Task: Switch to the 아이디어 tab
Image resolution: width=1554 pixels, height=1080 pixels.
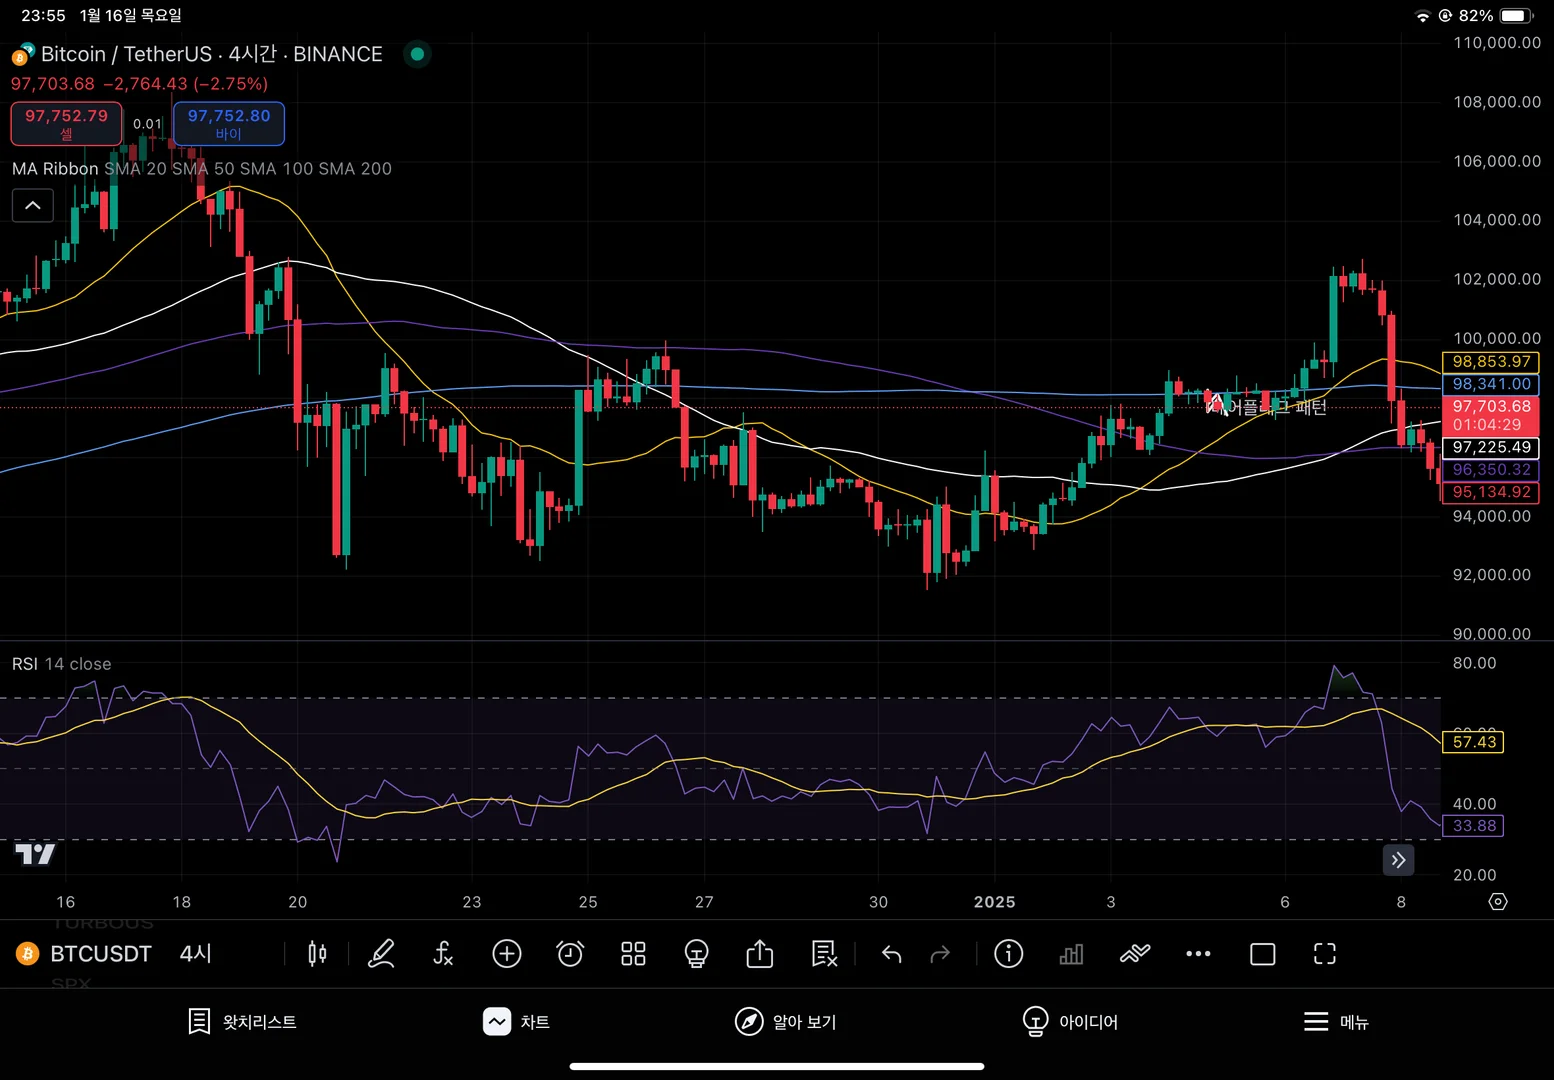Action: pos(1070,1021)
